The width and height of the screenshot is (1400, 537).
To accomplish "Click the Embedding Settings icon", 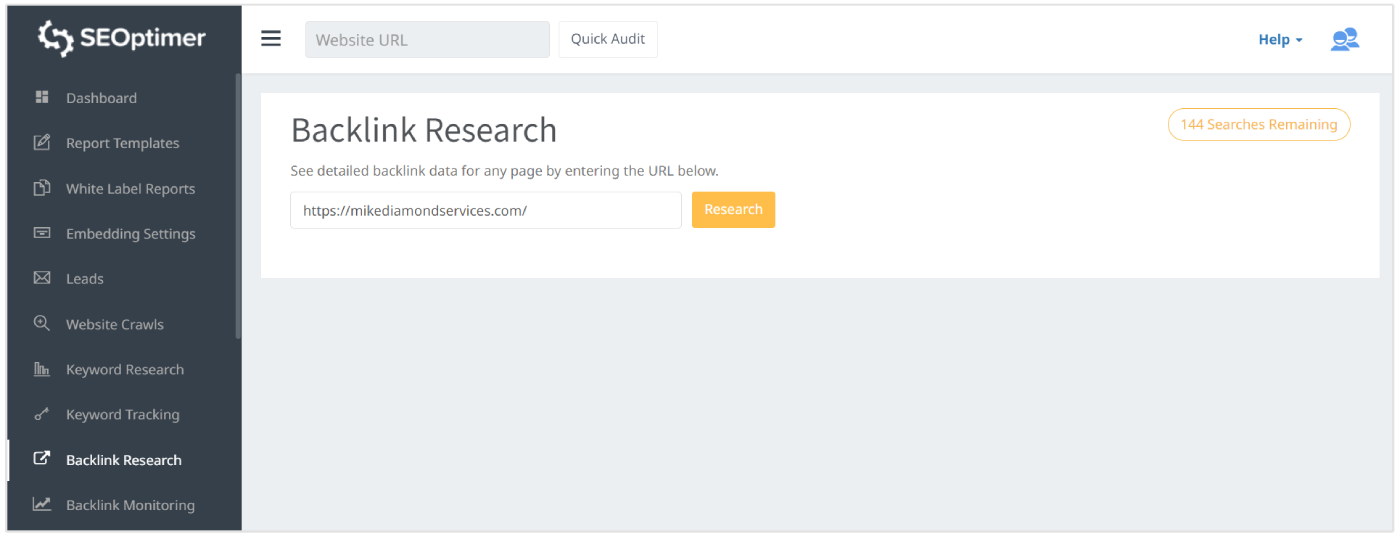I will (x=42, y=233).
